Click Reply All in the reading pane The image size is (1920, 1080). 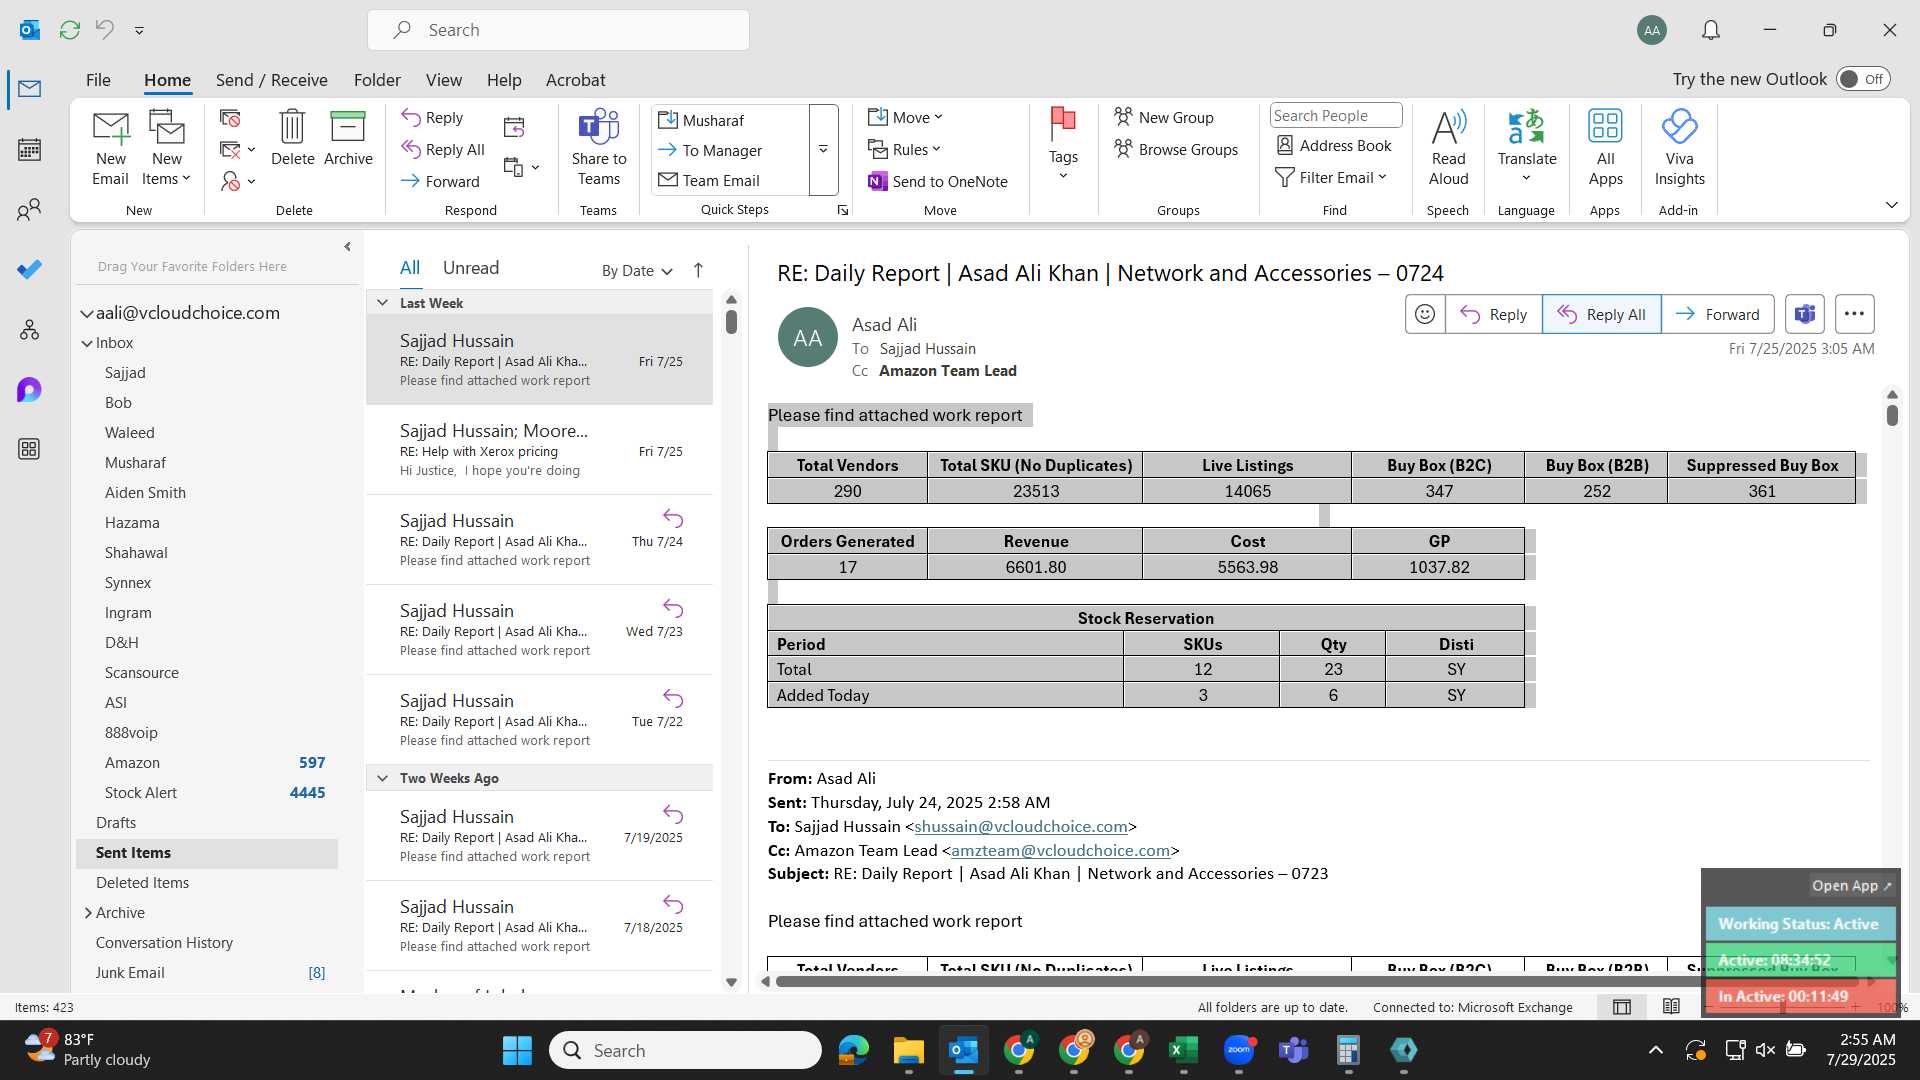(1601, 314)
